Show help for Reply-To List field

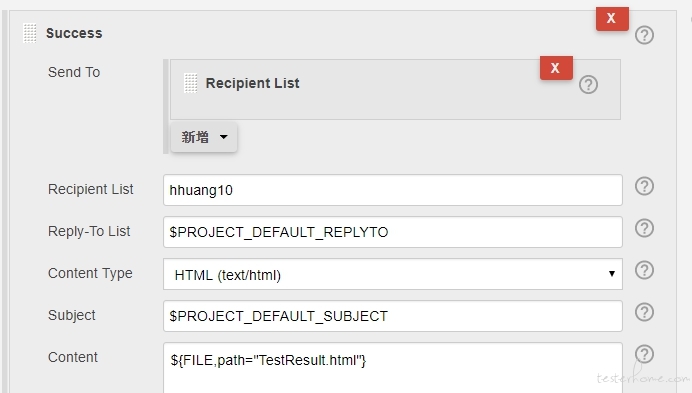(x=644, y=228)
